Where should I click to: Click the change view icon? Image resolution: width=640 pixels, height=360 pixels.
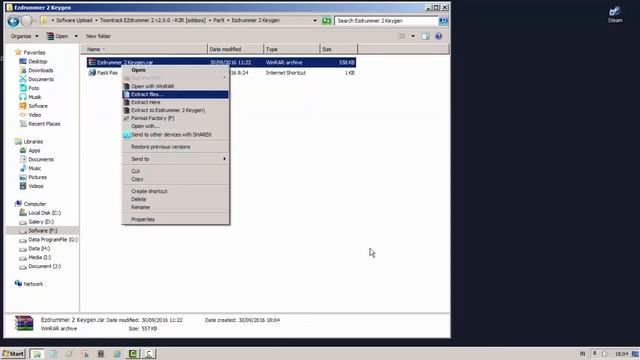402,36
